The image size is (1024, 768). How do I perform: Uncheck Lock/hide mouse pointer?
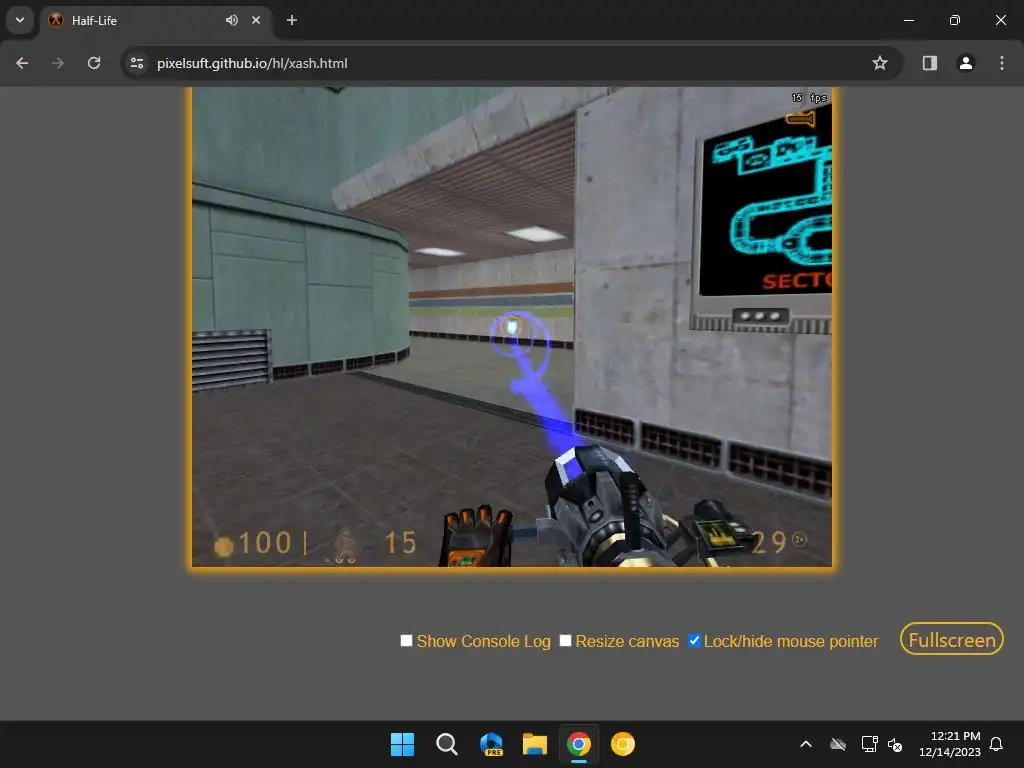click(x=694, y=641)
